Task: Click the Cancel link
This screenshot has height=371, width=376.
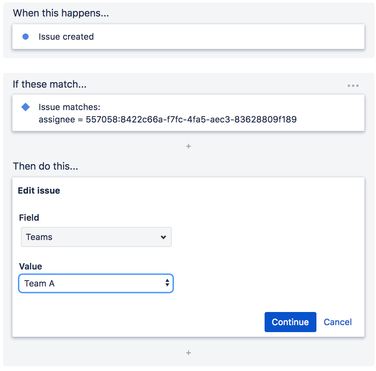Action: click(x=338, y=322)
